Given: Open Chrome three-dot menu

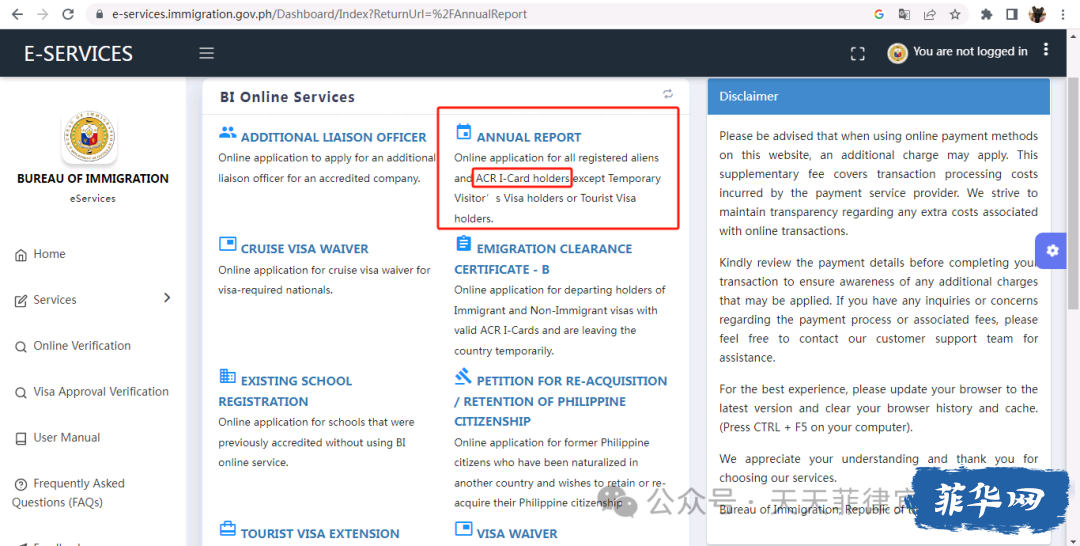Looking at the screenshot, I should click(1065, 14).
